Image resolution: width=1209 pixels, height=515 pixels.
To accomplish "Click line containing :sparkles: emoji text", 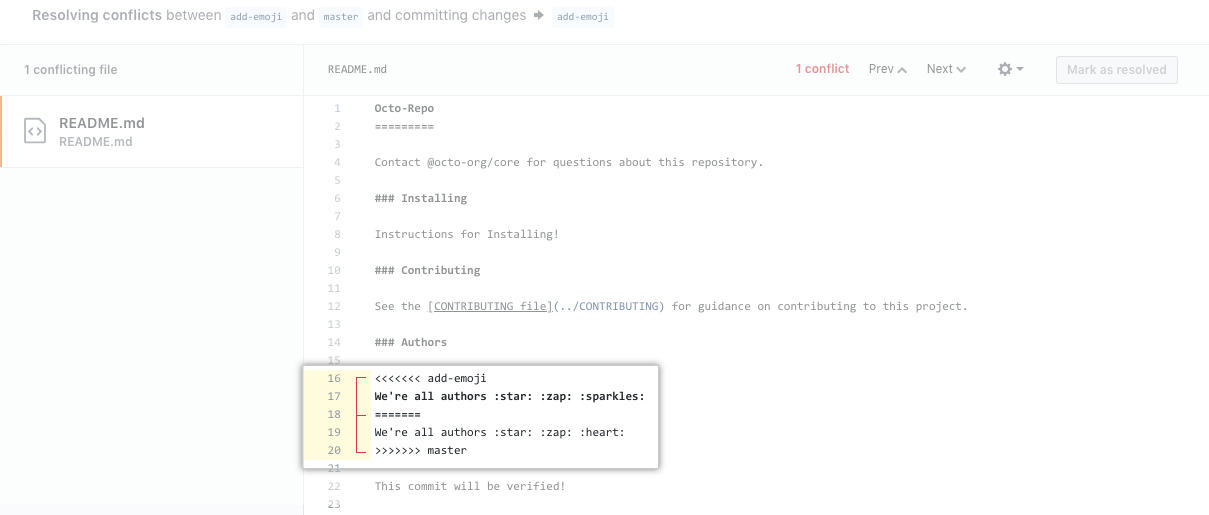I will point(509,396).
